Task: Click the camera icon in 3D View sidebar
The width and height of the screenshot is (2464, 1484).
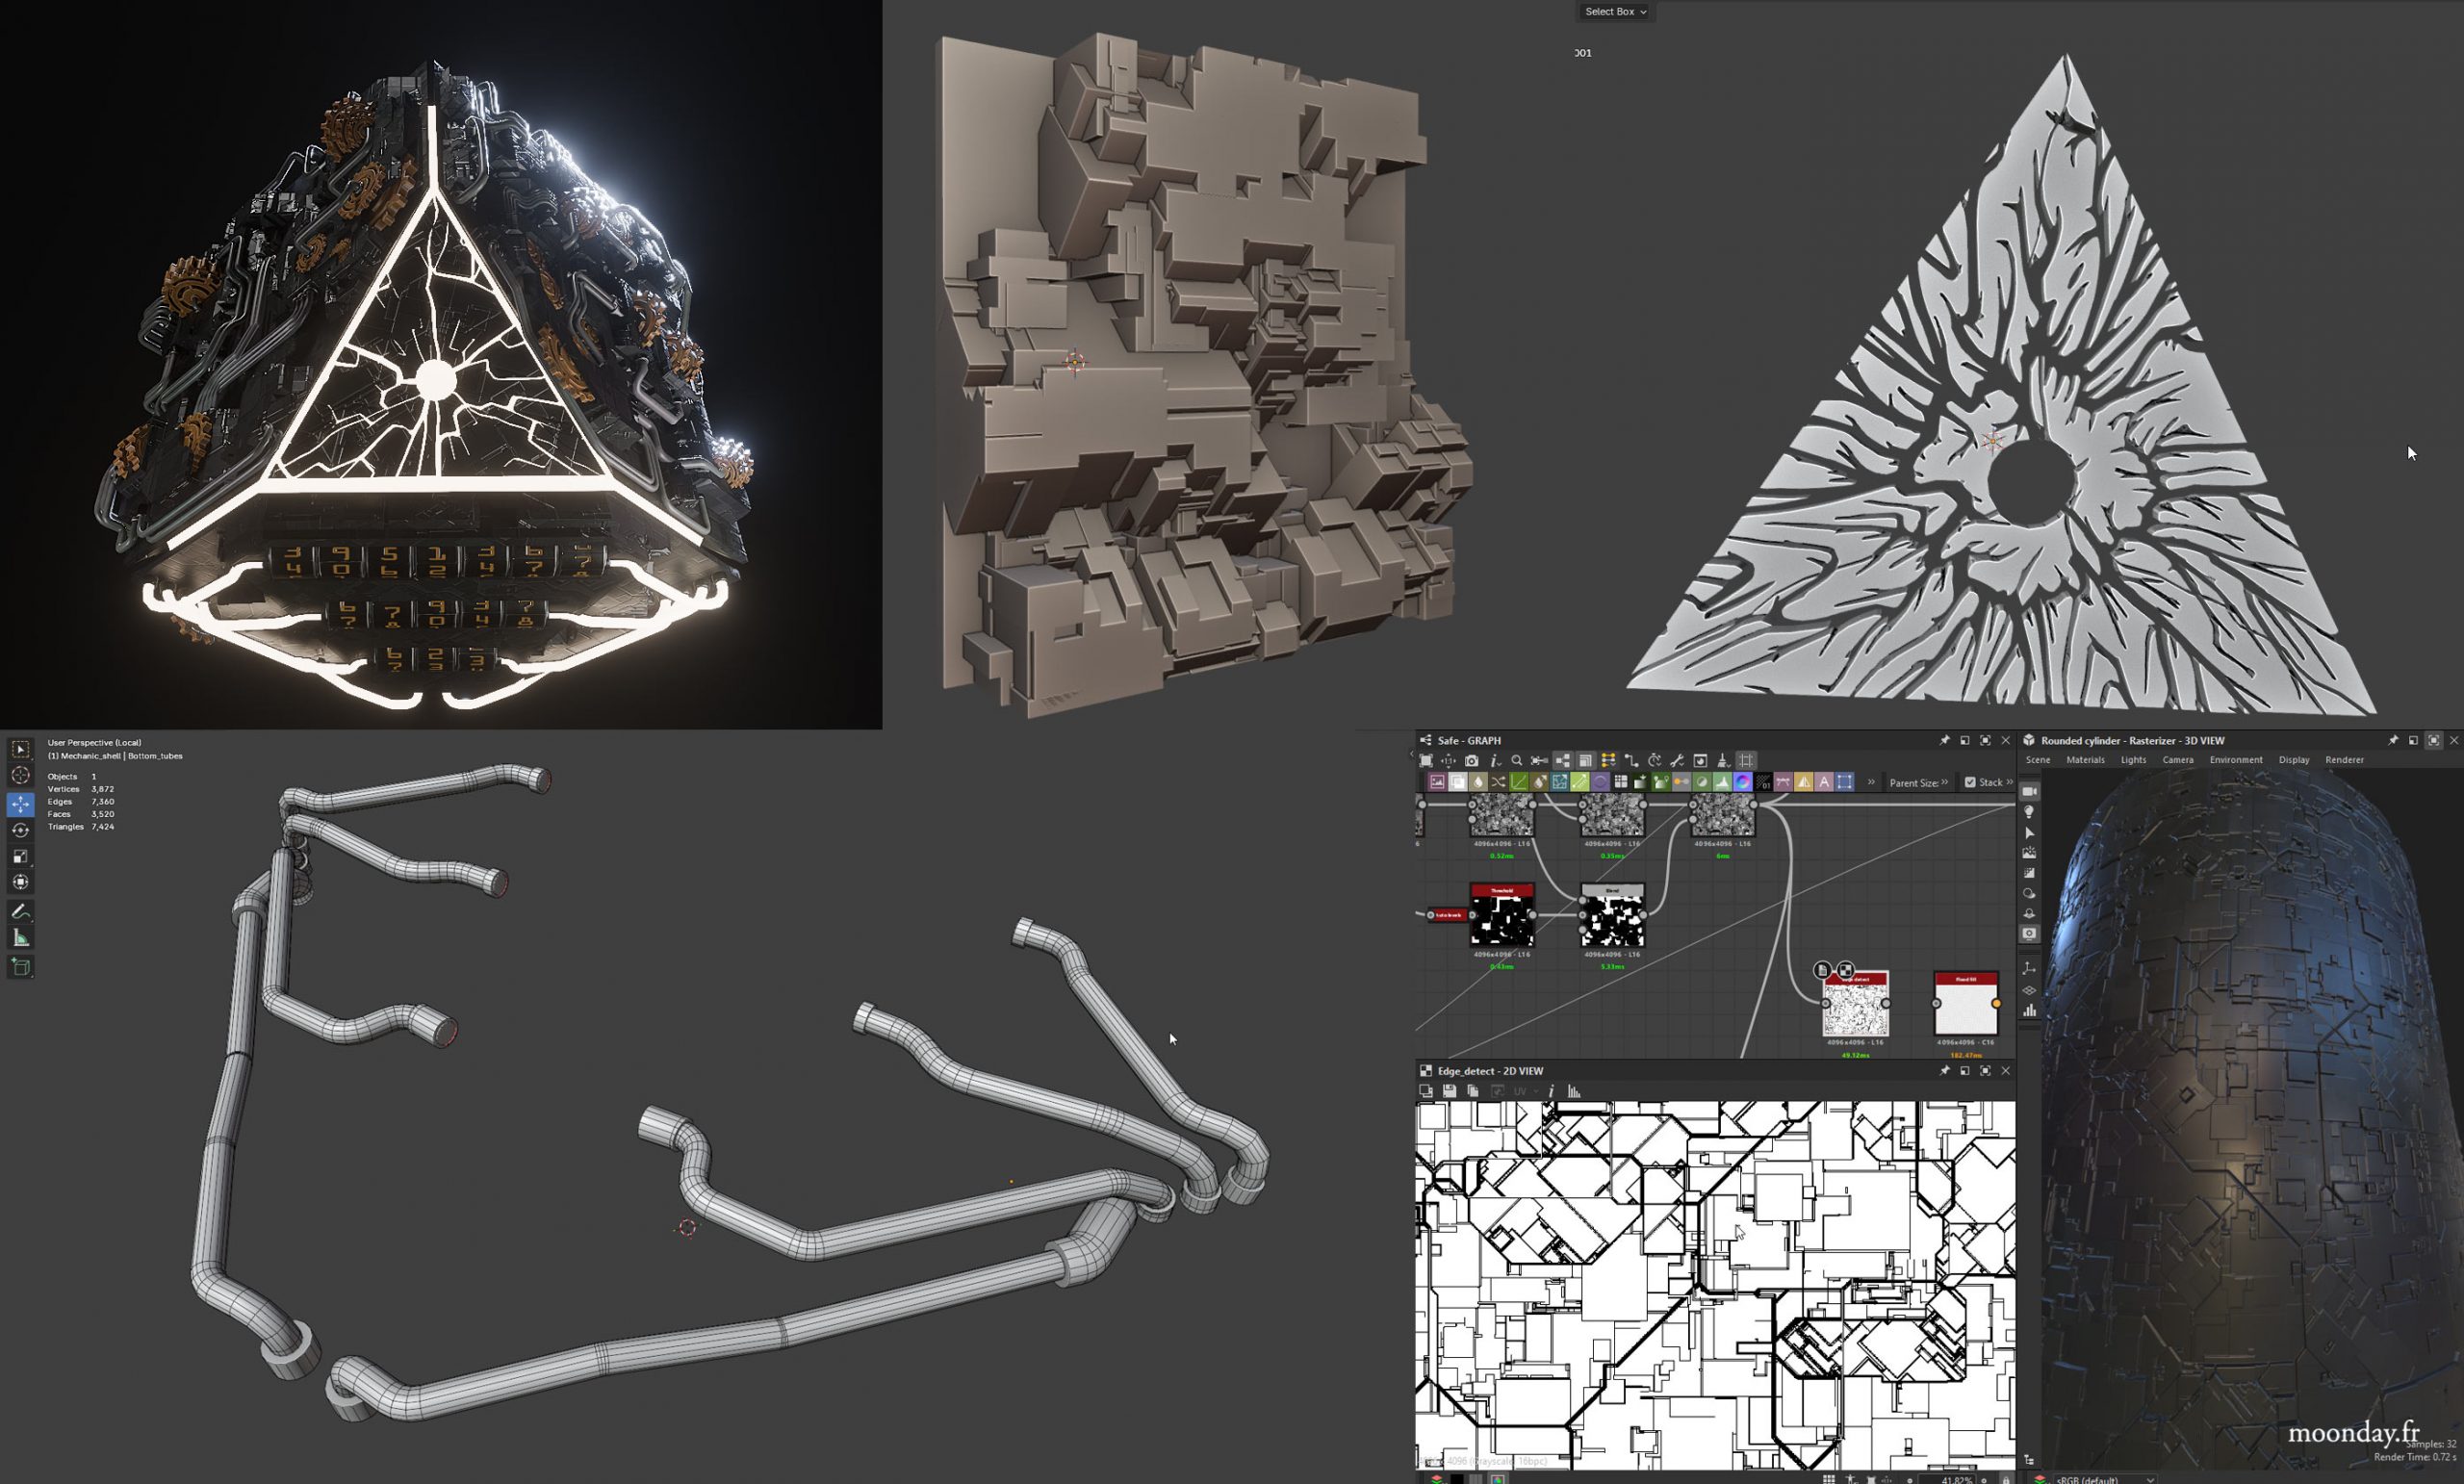Action: (2029, 791)
